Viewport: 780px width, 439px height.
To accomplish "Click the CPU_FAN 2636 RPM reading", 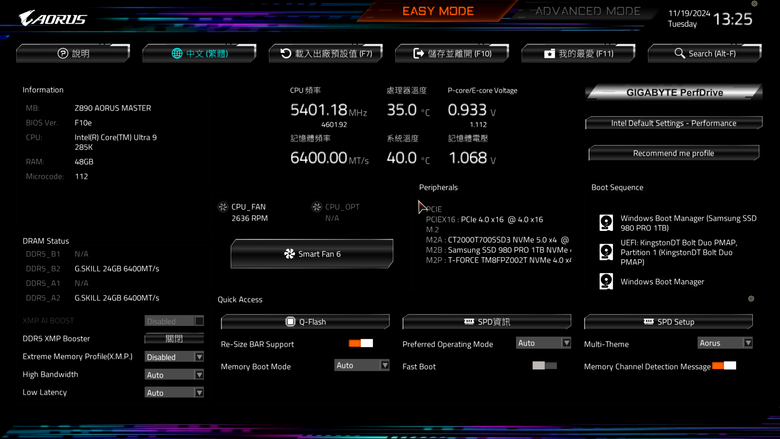I will point(250,218).
